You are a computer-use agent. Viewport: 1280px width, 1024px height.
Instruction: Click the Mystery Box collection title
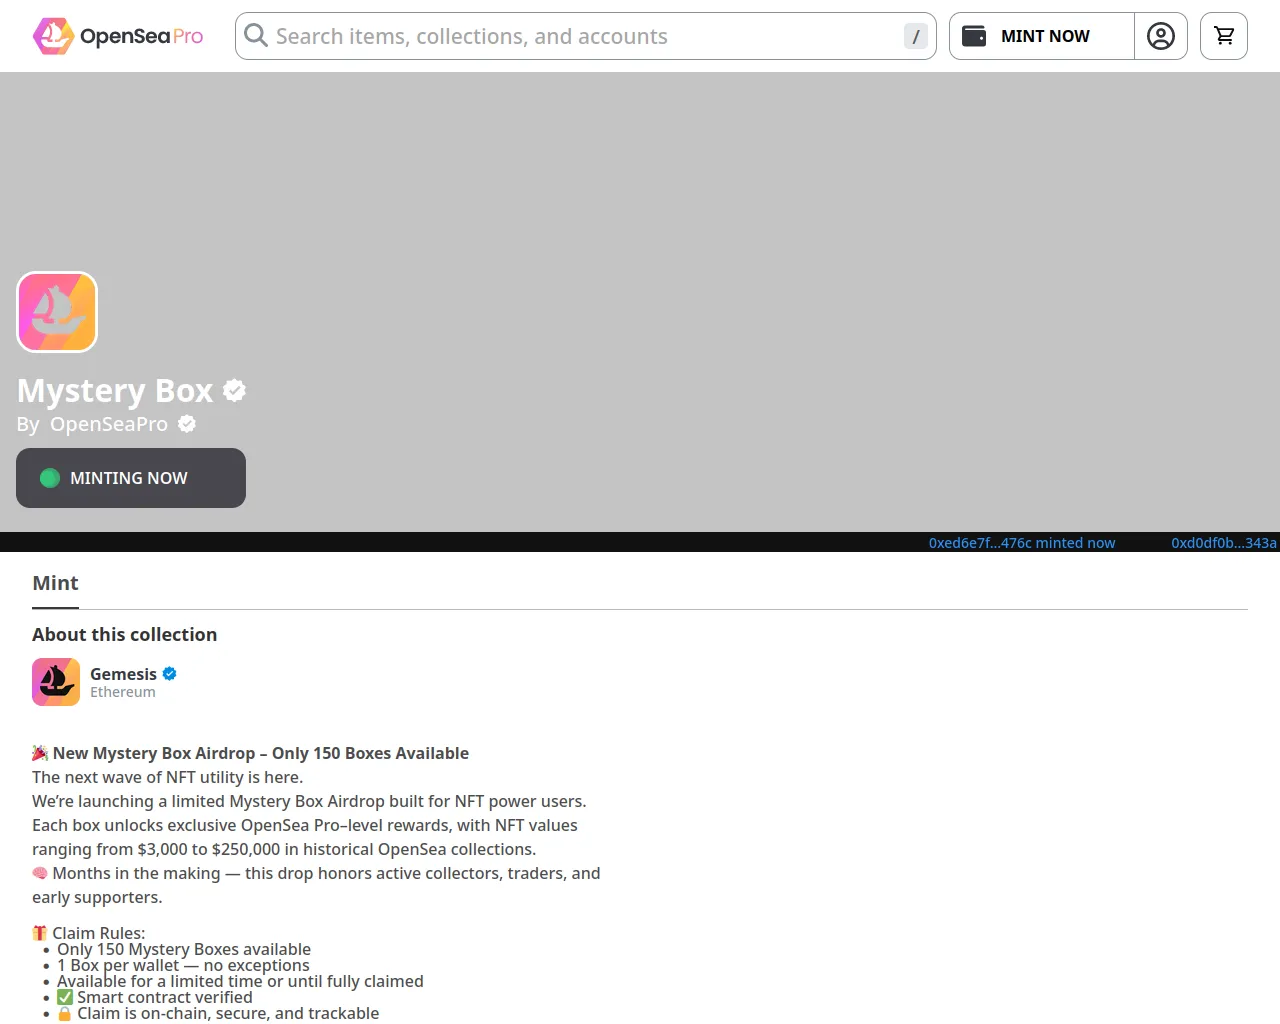pos(115,390)
